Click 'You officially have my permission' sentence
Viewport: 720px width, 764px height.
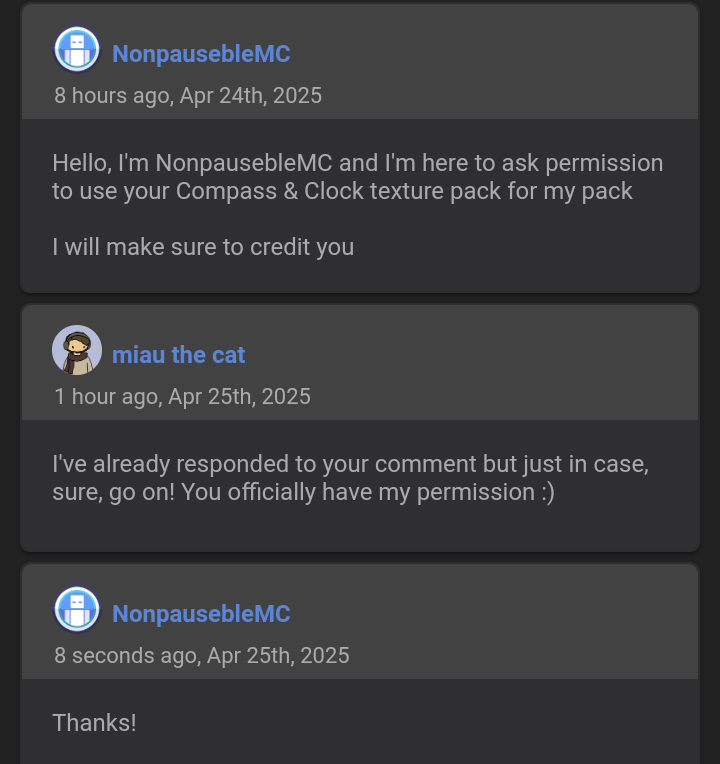[358, 492]
